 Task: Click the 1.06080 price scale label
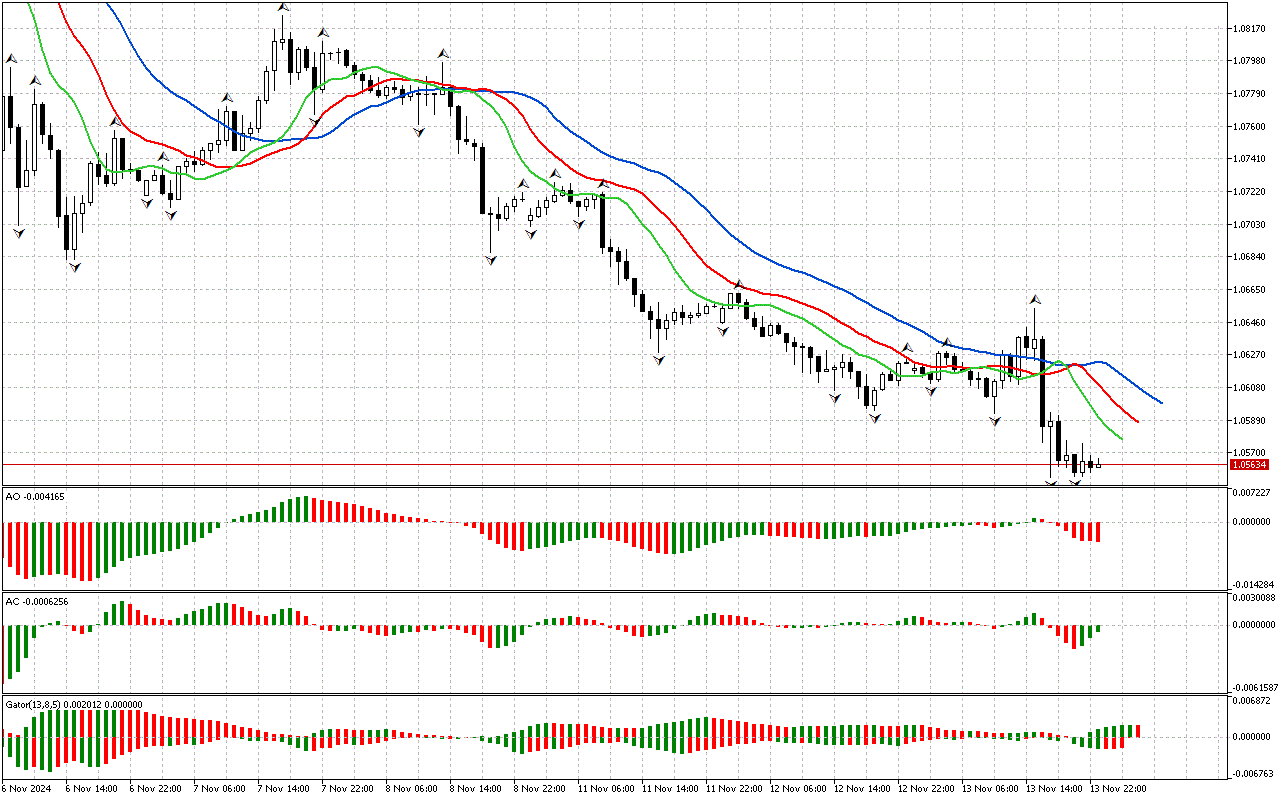[1250, 388]
